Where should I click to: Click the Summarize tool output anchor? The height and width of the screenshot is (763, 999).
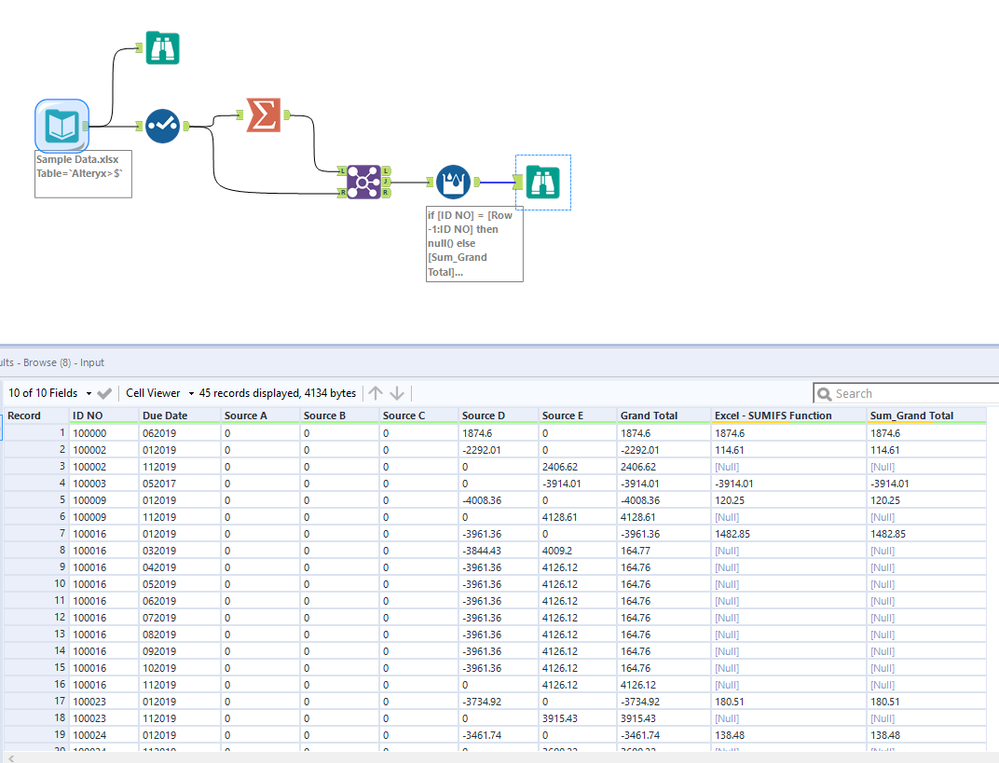287,115
